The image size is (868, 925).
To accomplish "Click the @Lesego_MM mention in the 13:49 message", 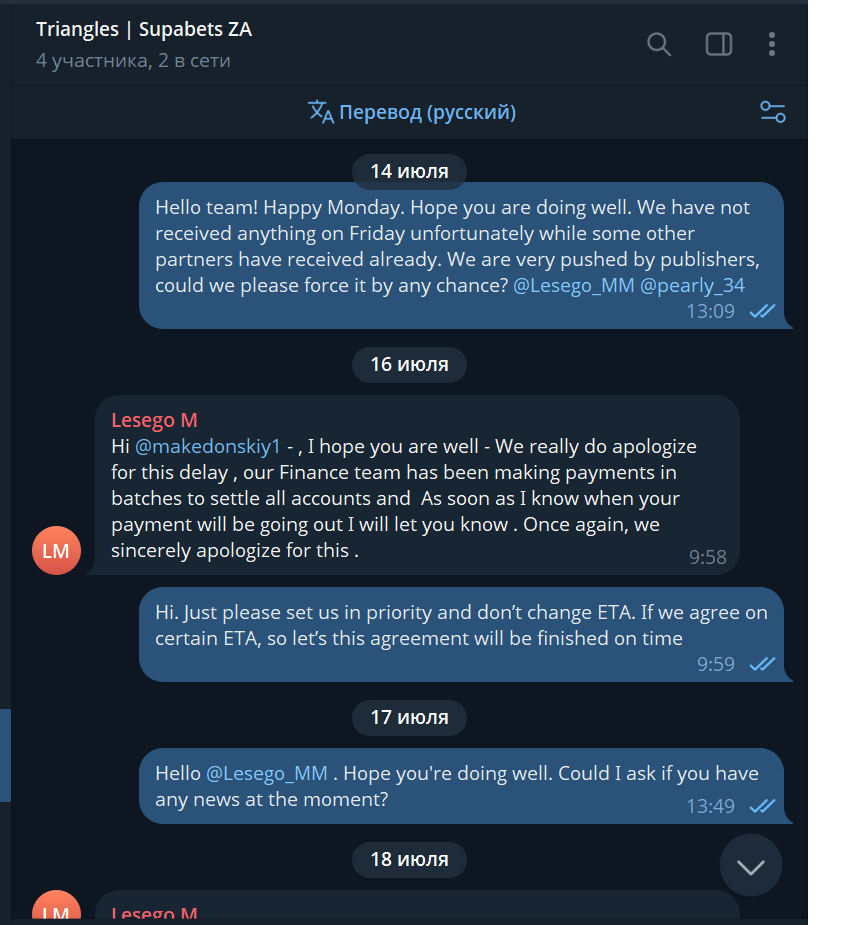I will [x=267, y=774].
